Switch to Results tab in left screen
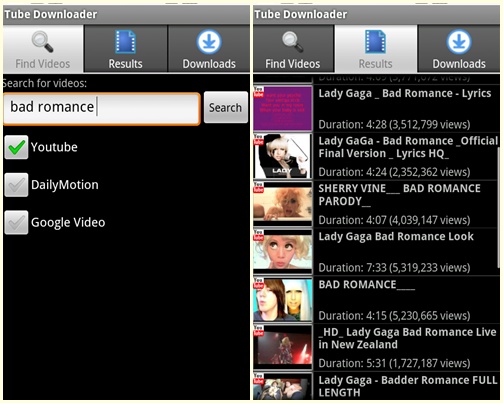Image resolution: width=503 pixels, height=403 pixels. click(126, 49)
